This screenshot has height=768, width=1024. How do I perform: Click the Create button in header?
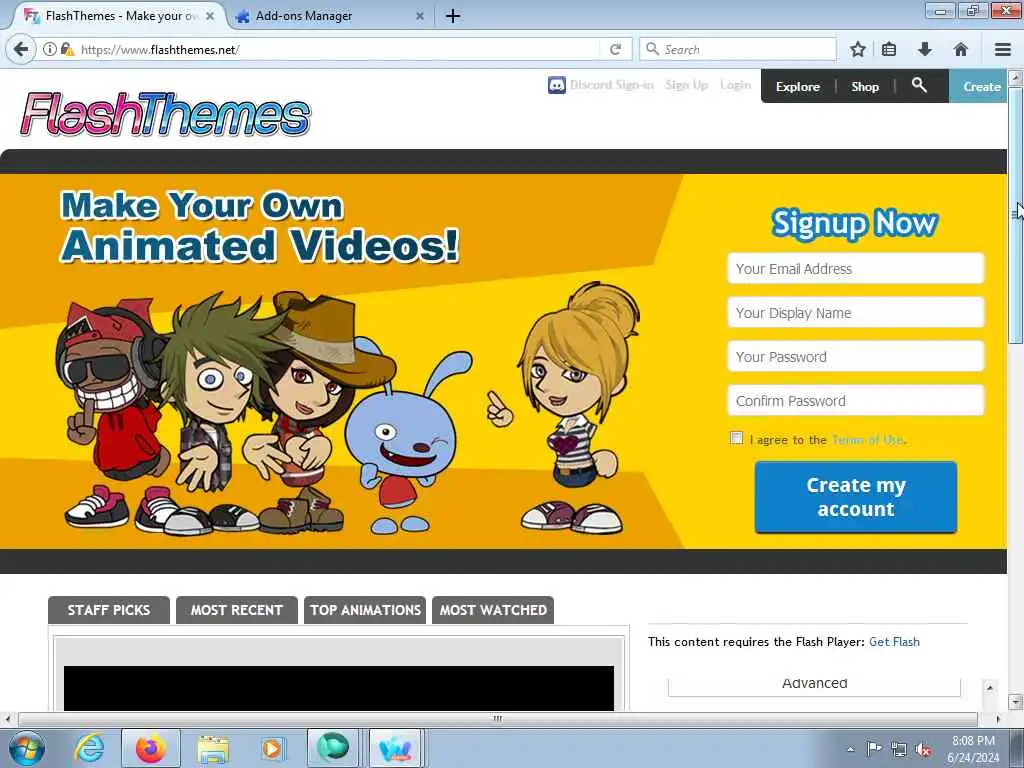tap(978, 86)
